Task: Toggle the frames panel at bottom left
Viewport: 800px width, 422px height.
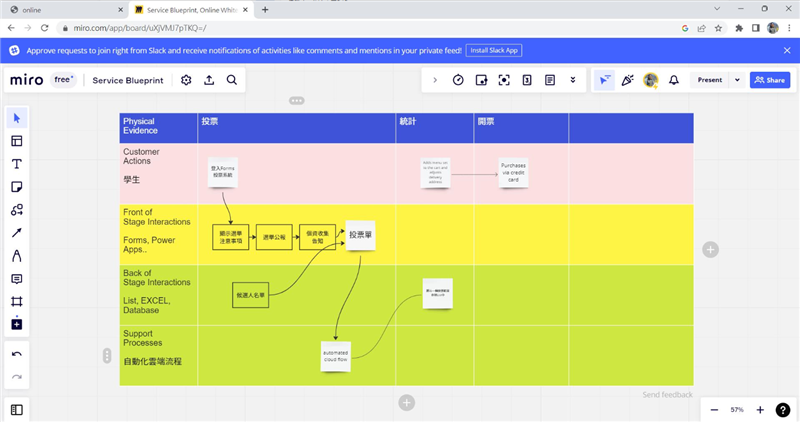Action: coord(17,409)
